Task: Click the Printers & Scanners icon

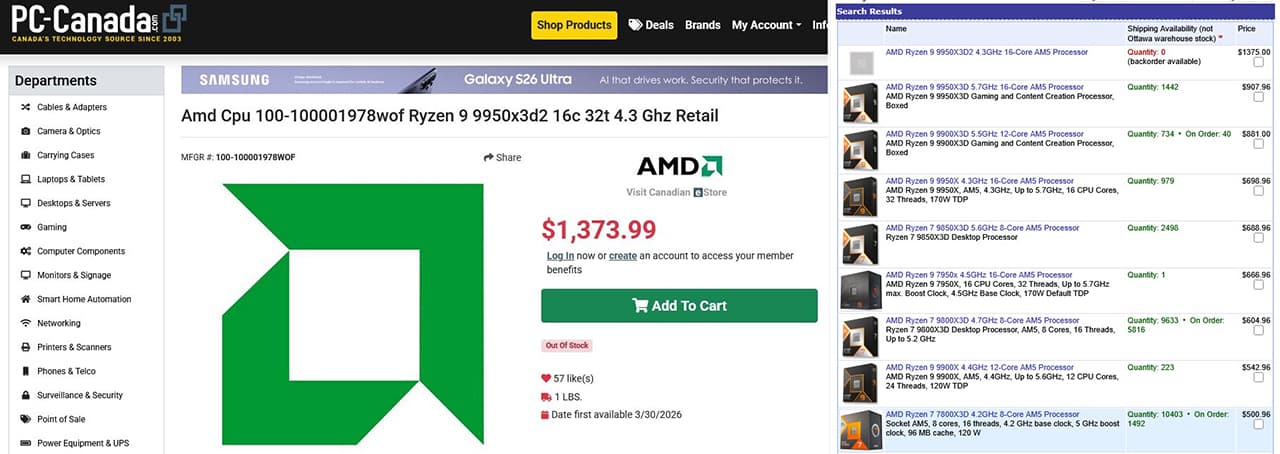Action: pyautogui.click(x=26, y=347)
